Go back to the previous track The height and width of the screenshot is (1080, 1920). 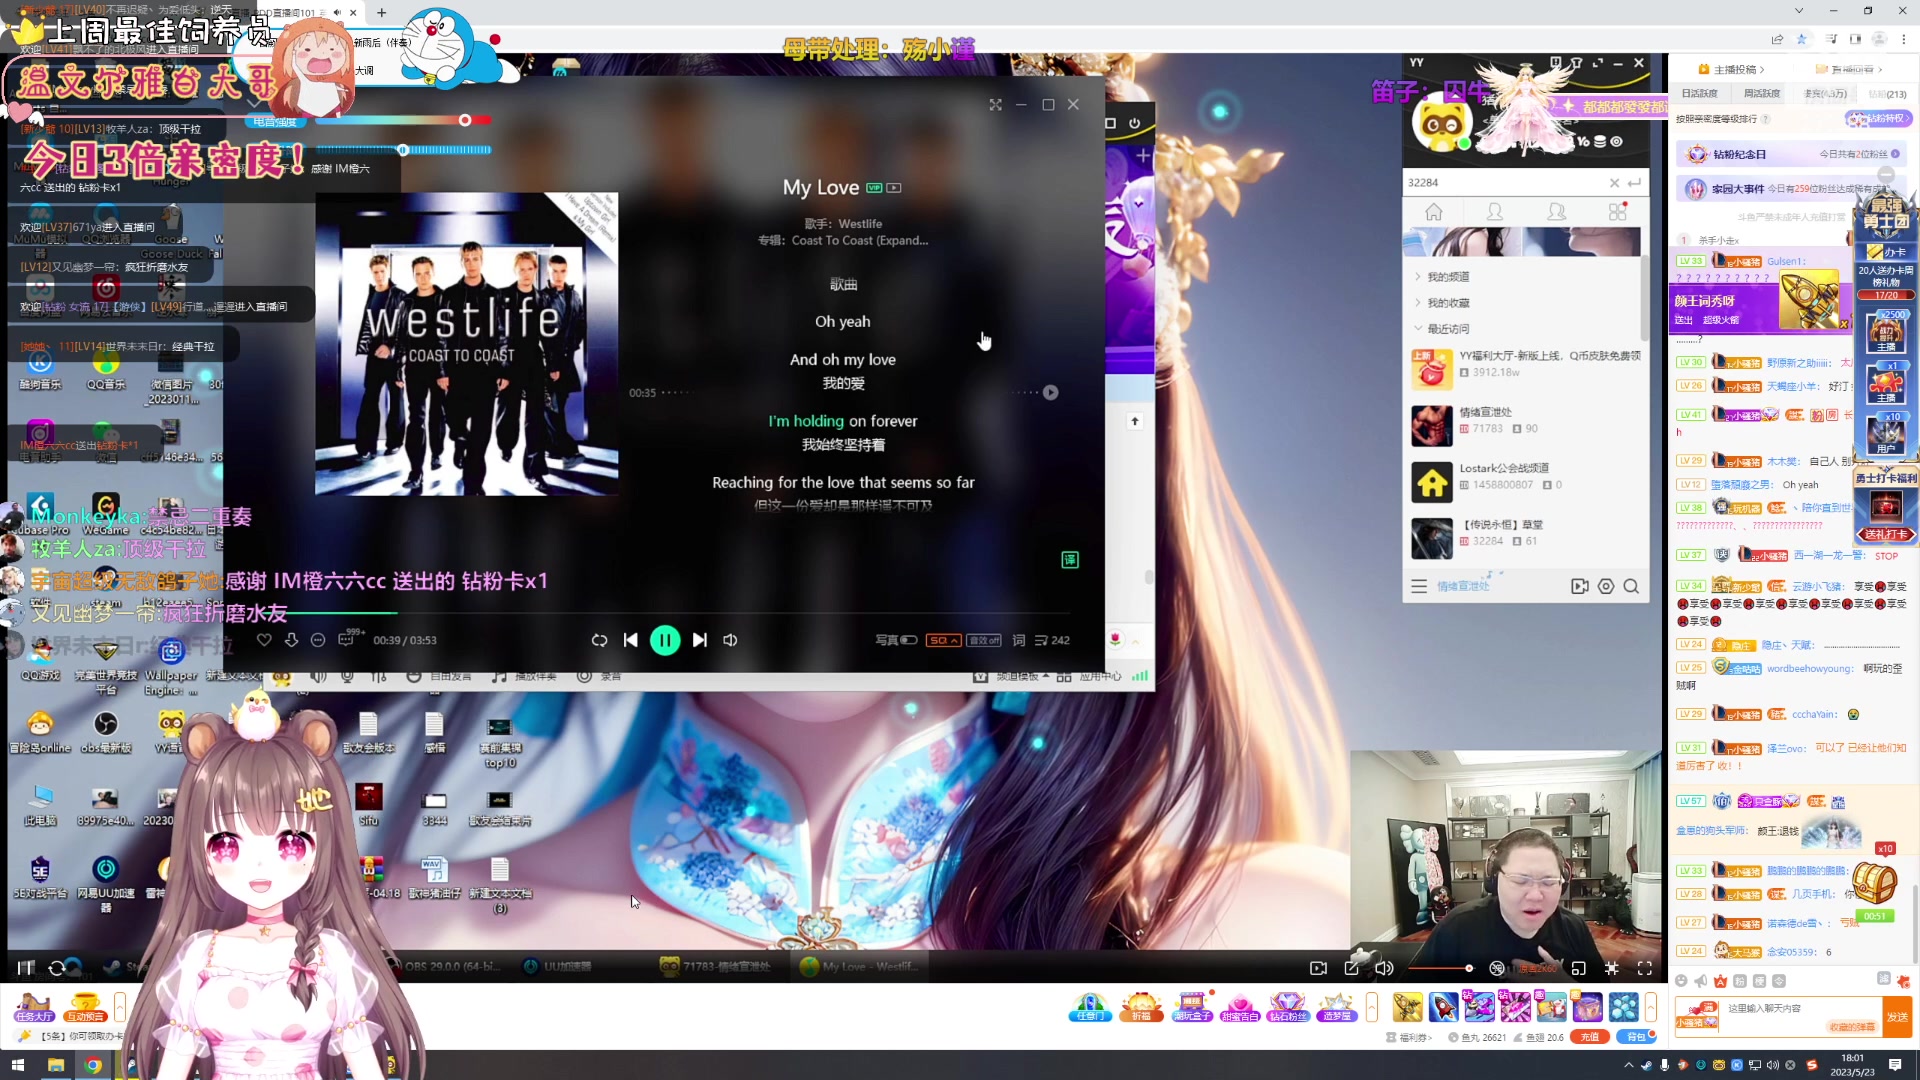tap(630, 640)
